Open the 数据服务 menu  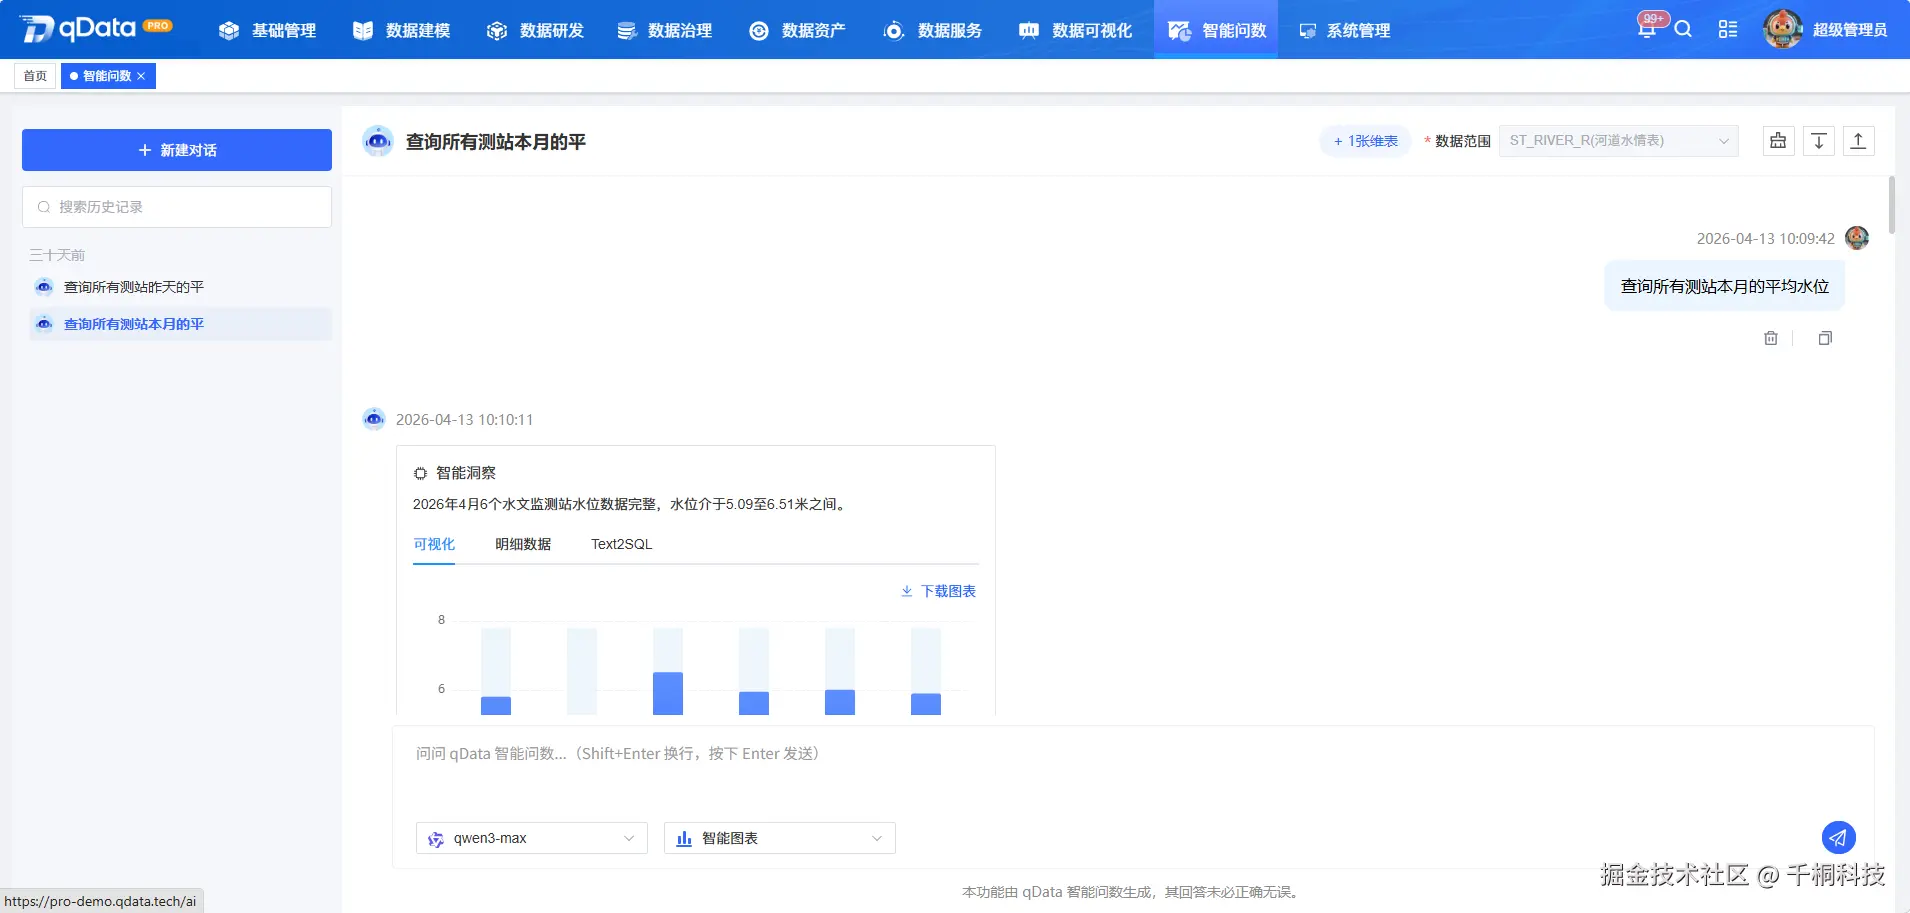tap(933, 31)
